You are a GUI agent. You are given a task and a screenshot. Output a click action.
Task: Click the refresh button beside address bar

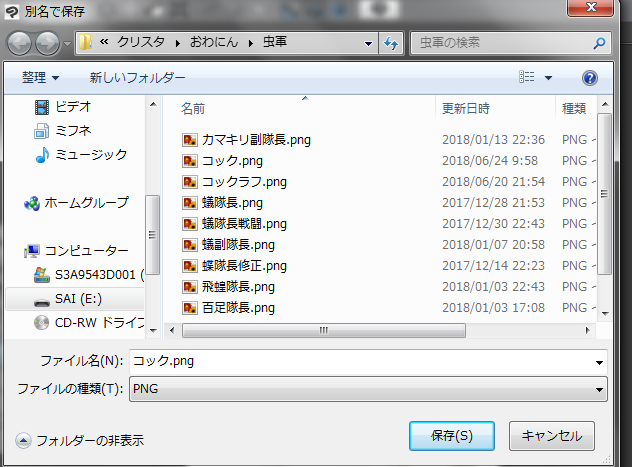(x=391, y=43)
